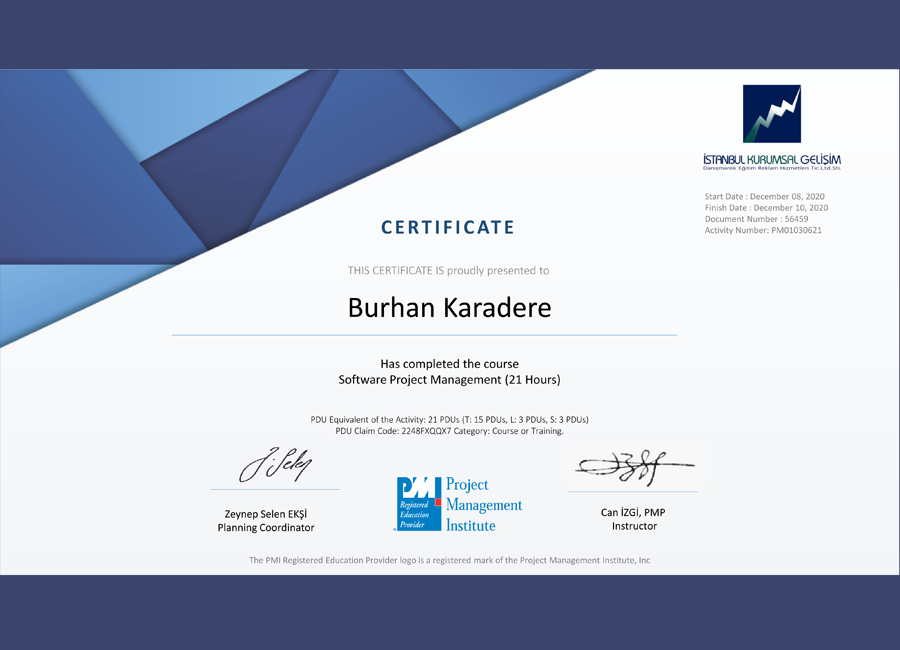The height and width of the screenshot is (650, 900).
Task: Click the PMI Registered Education Provider badge
Action: (x=418, y=504)
